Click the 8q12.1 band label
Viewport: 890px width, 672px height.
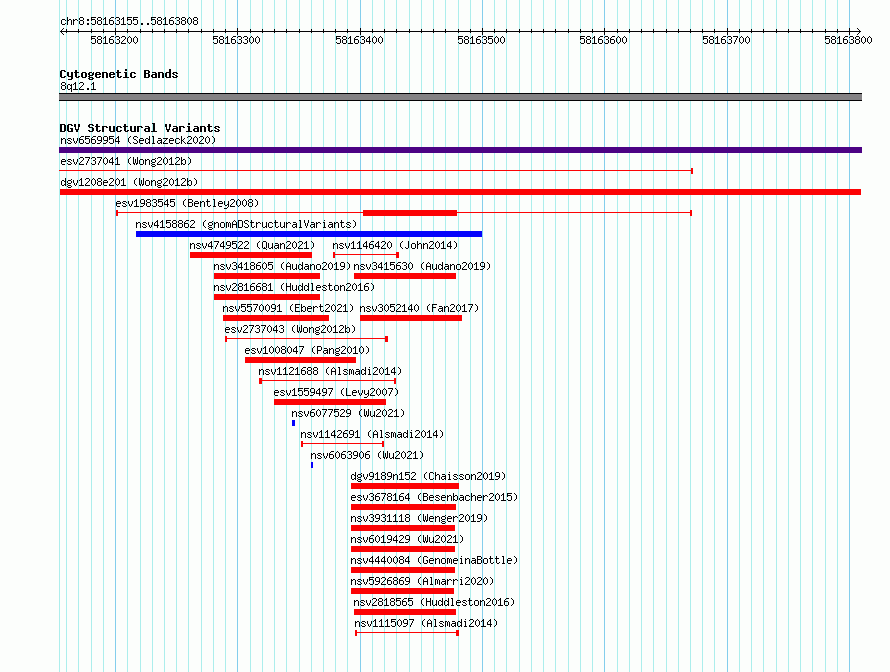pos(78,86)
